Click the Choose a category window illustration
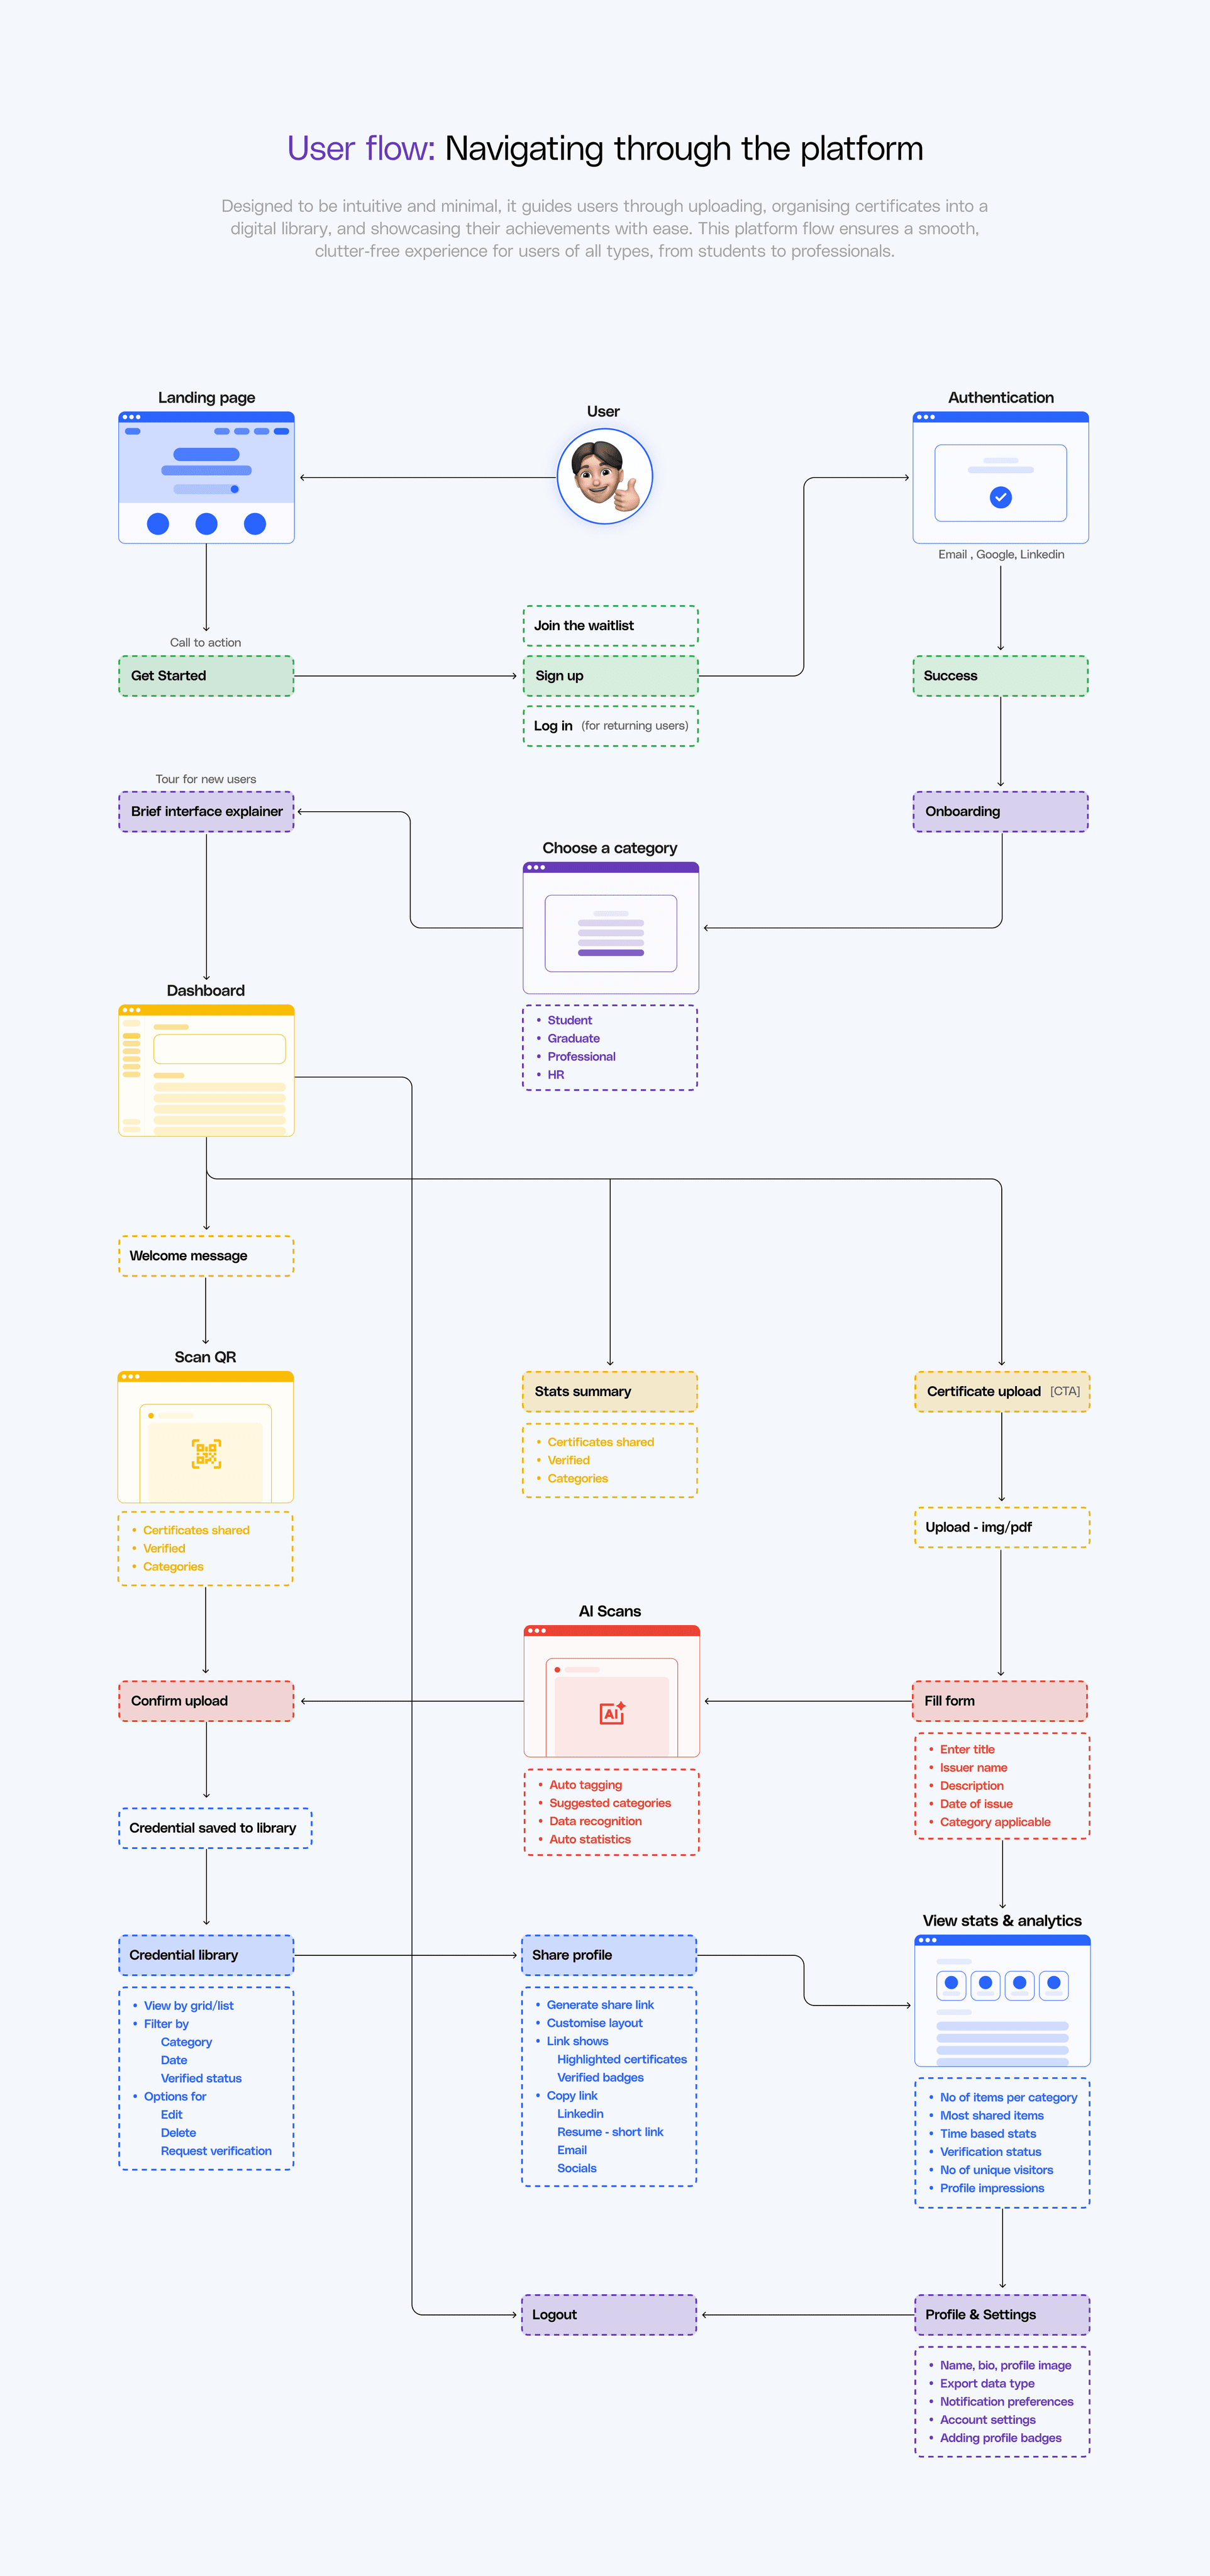This screenshot has width=1210, height=2576. [x=610, y=928]
